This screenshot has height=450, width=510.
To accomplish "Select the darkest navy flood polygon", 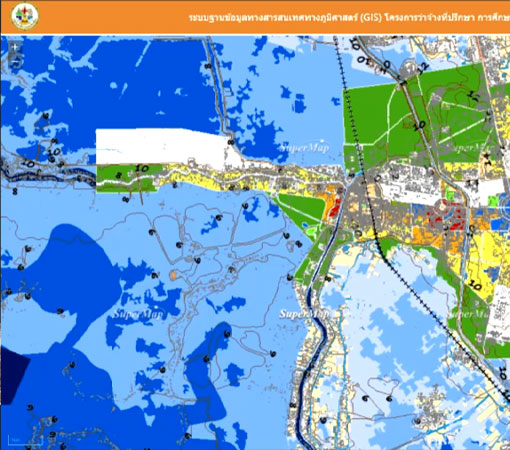I will click(13, 375).
